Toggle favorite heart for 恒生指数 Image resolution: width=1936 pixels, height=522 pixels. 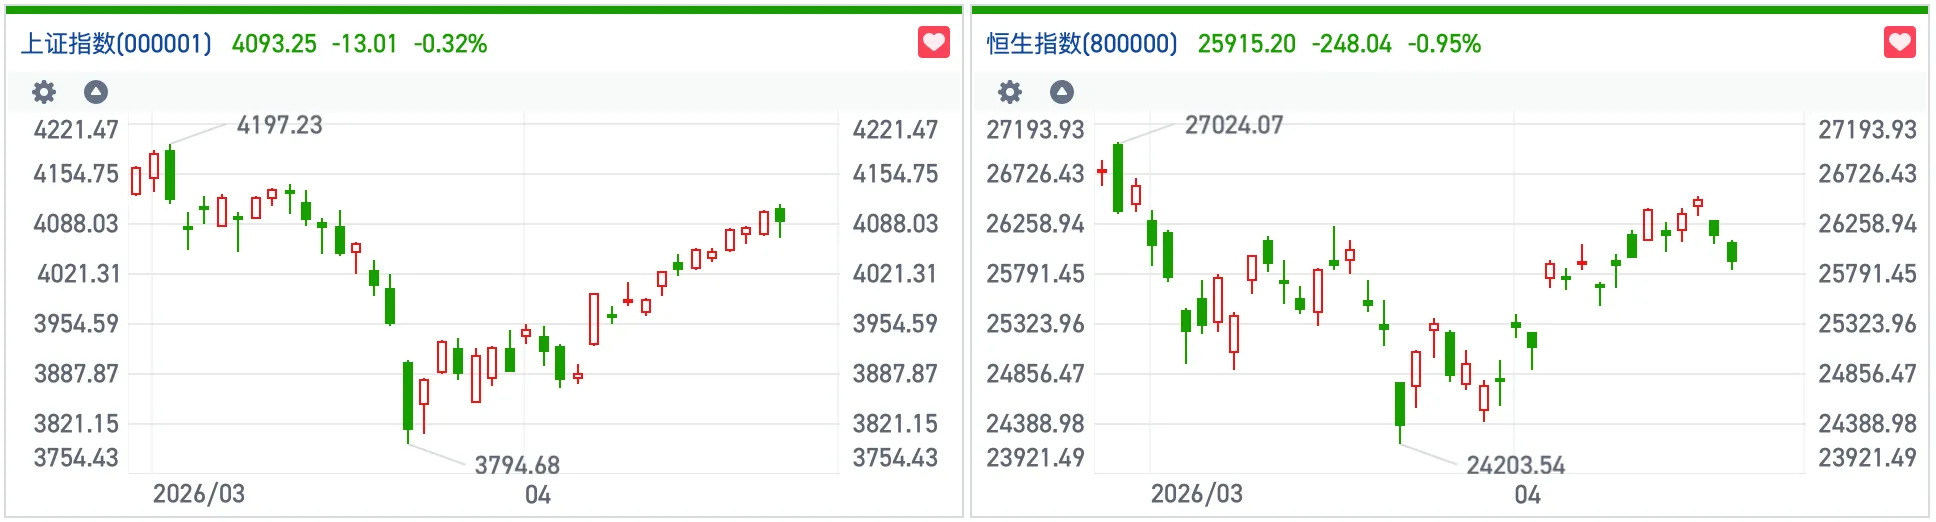click(1900, 43)
